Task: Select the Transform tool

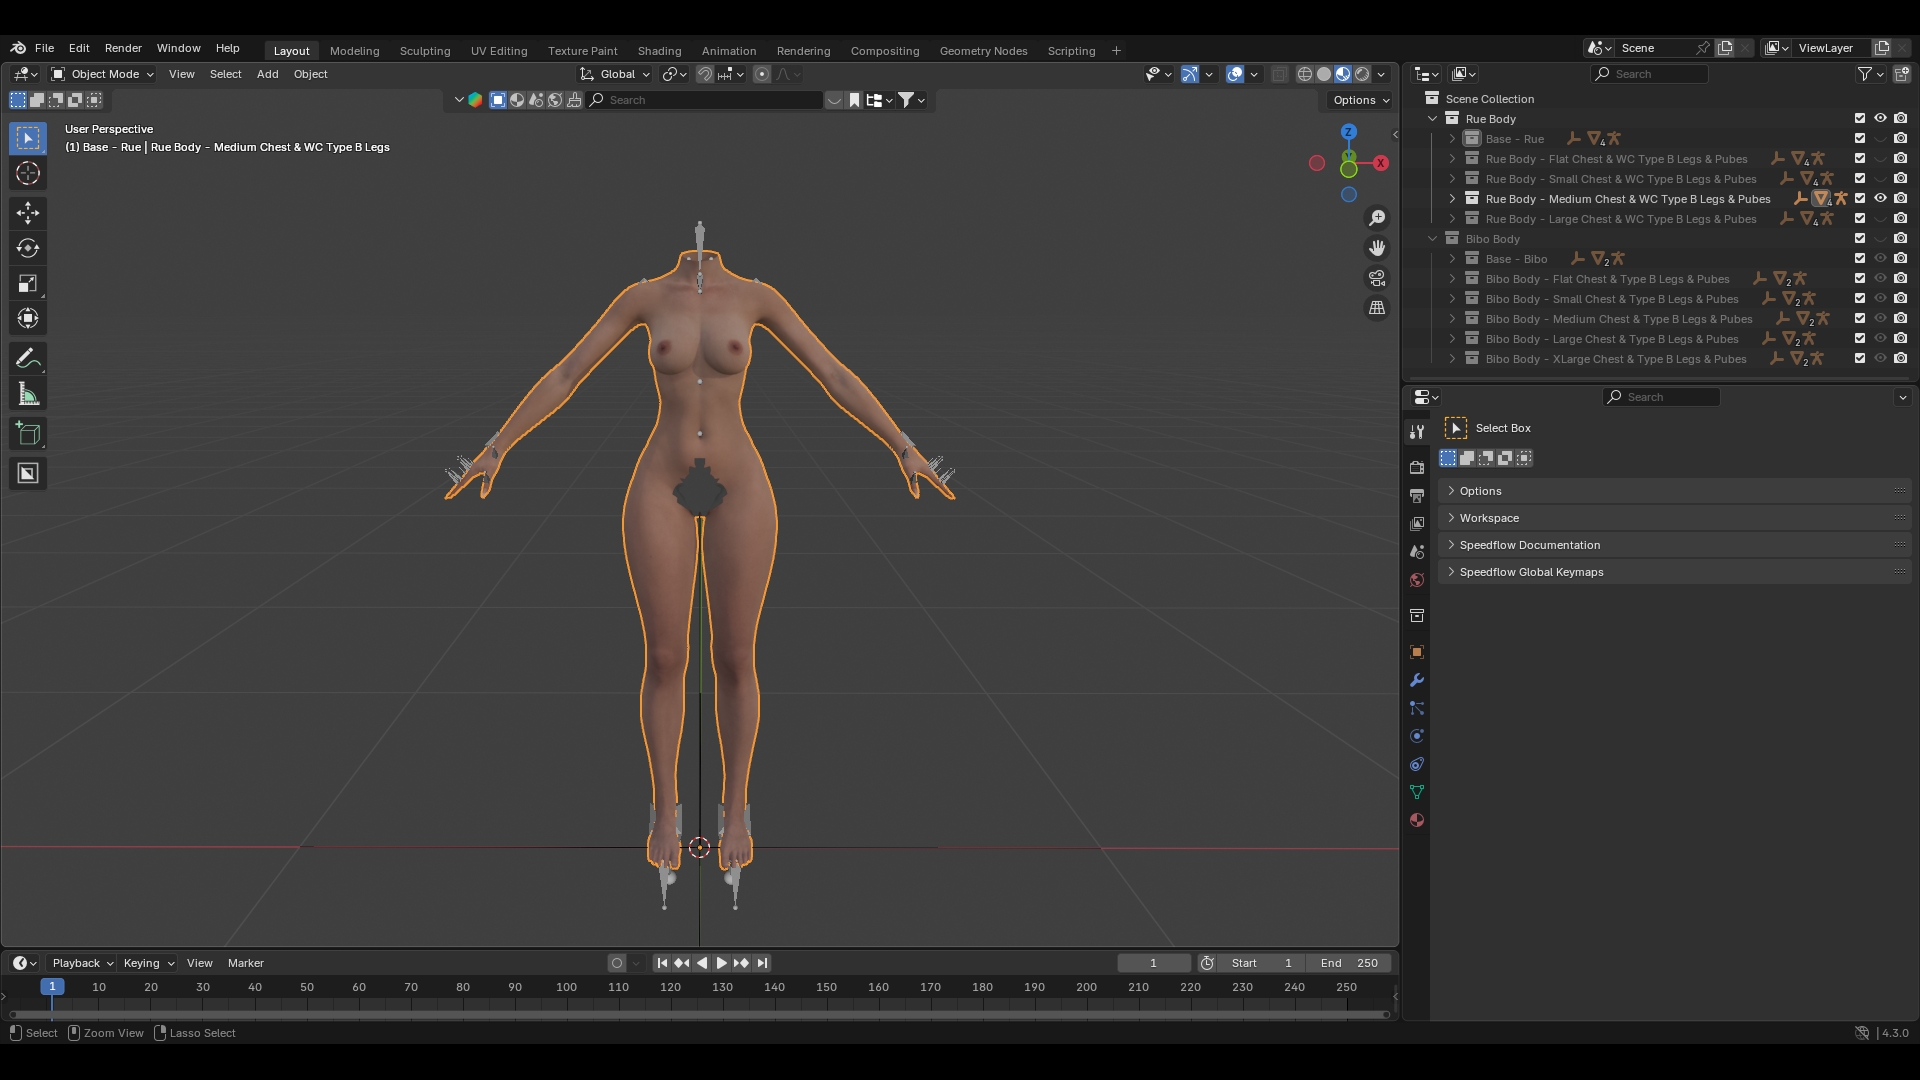Action: [28, 319]
